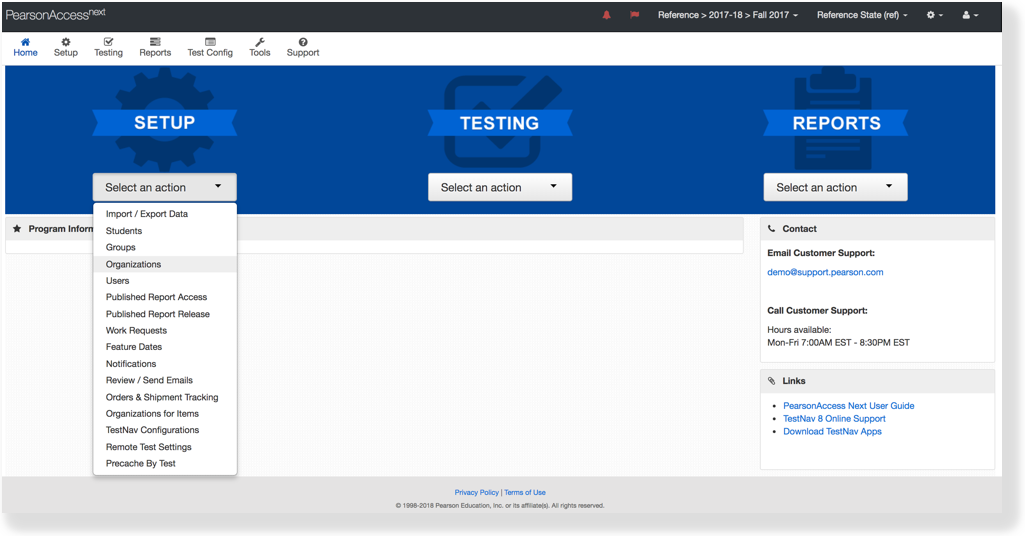Open the Support question mark icon

click(303, 42)
